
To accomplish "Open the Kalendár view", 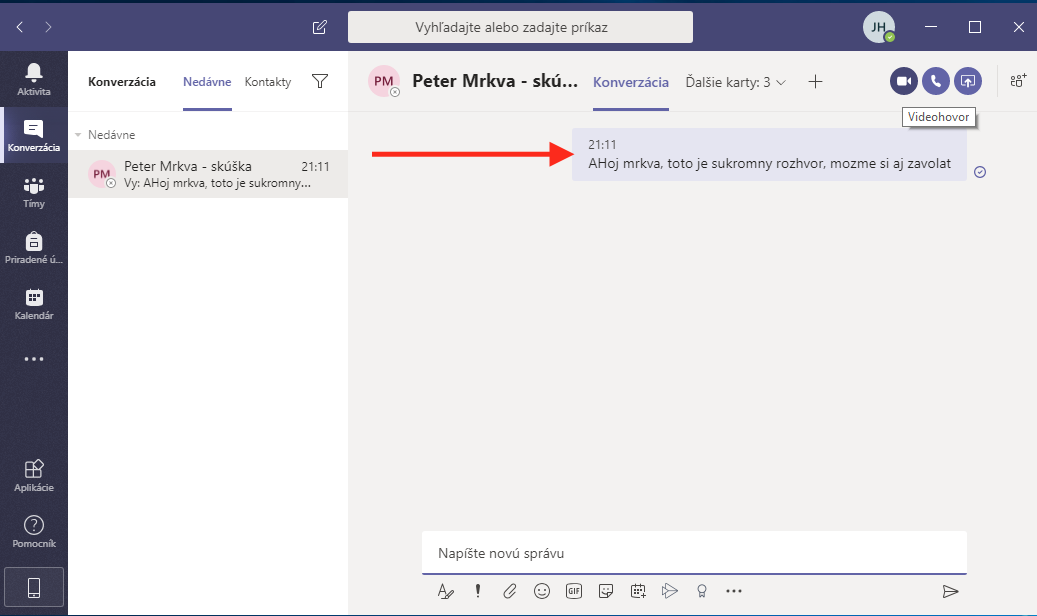I will click(34, 304).
